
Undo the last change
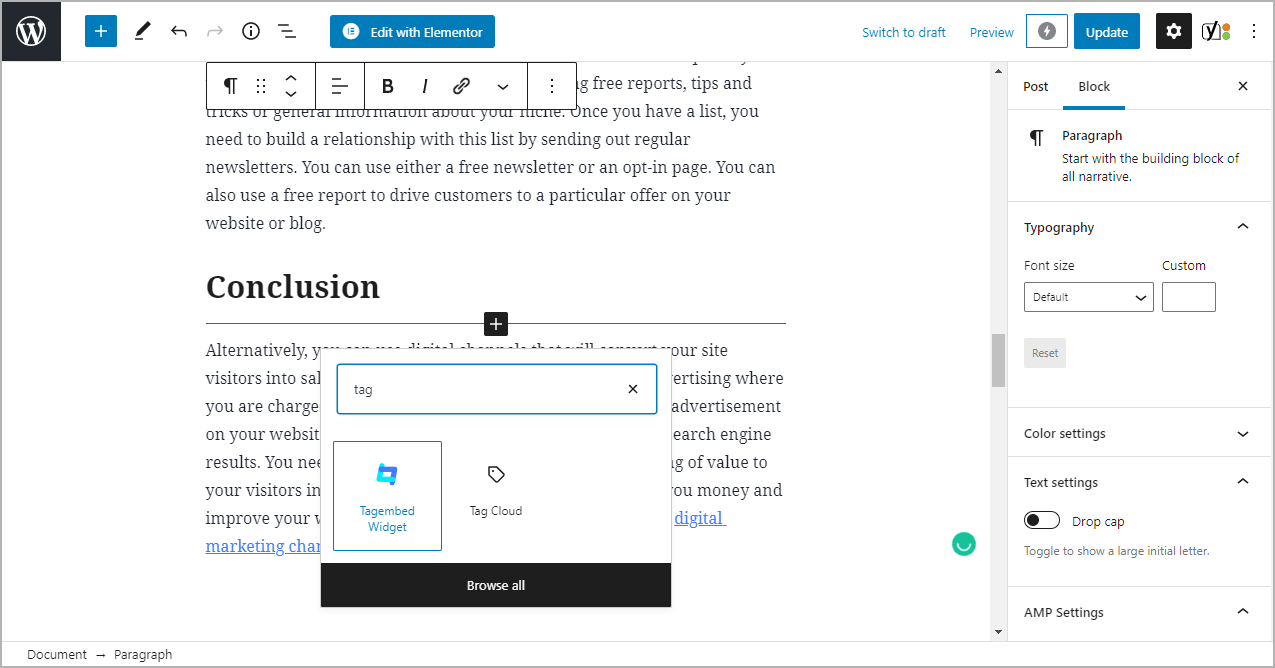coord(179,31)
